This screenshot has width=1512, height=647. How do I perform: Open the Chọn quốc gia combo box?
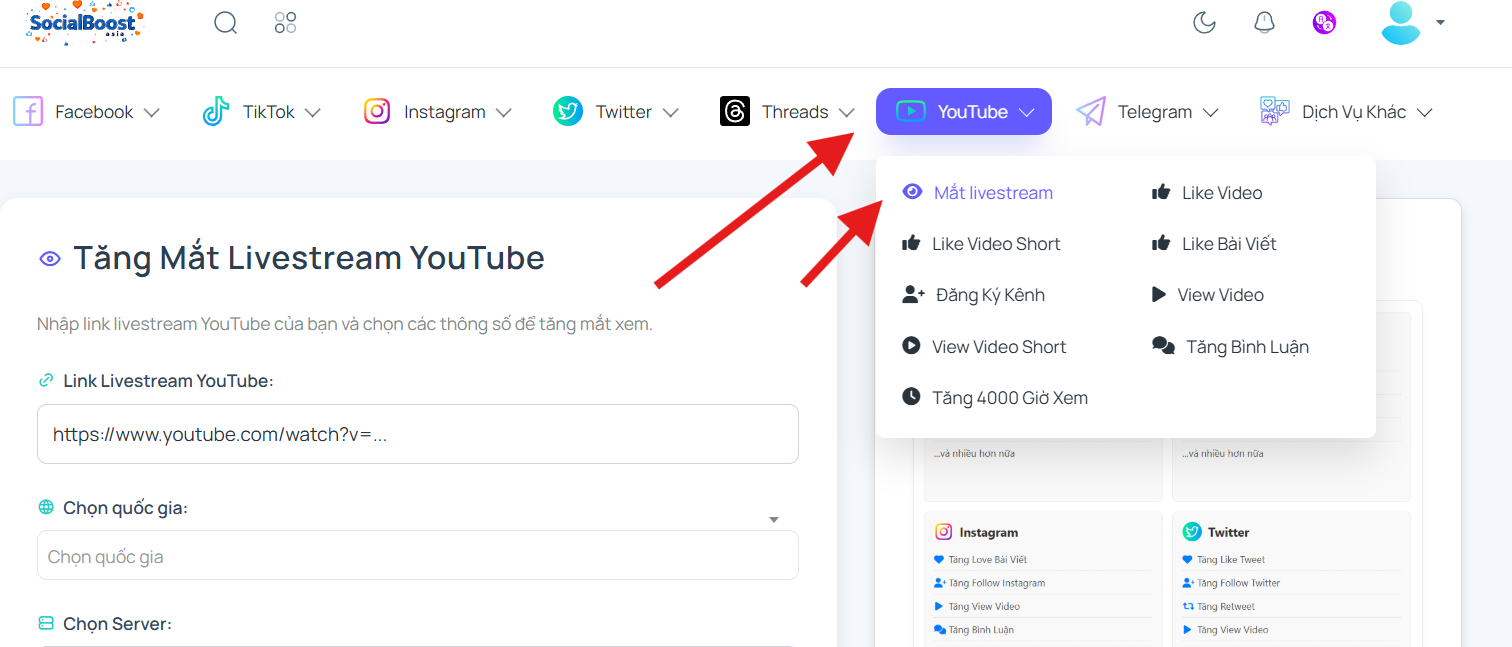[x=418, y=555]
